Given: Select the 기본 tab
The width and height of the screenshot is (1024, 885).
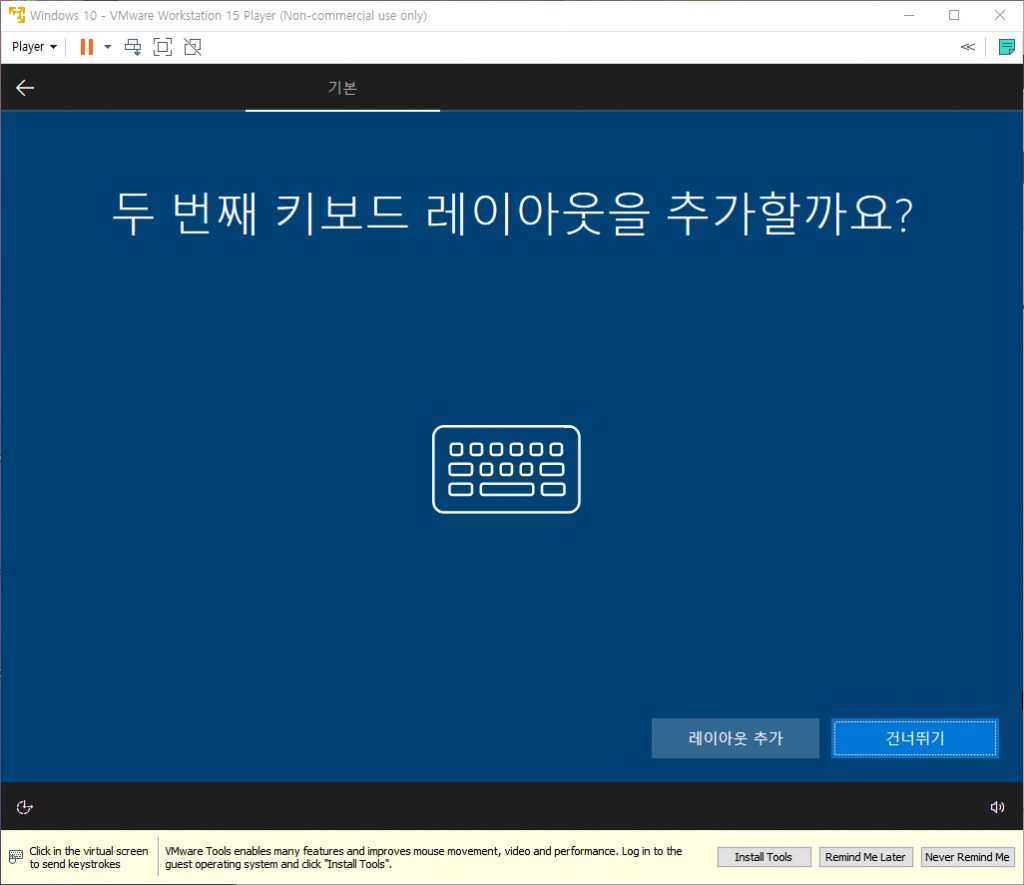Looking at the screenshot, I should point(342,88).
